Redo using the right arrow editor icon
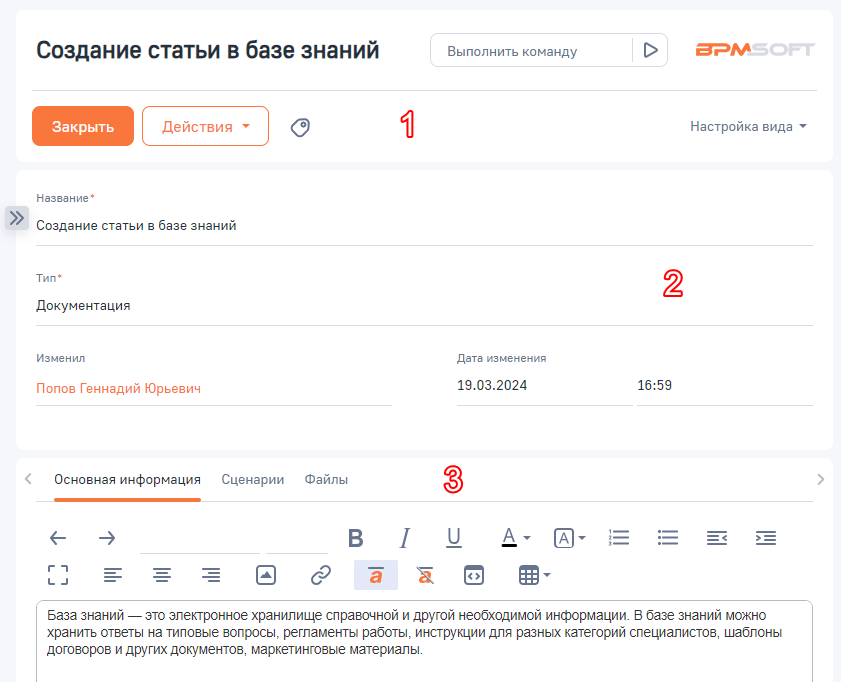Screen dimensions: 841x682 pos(107,538)
